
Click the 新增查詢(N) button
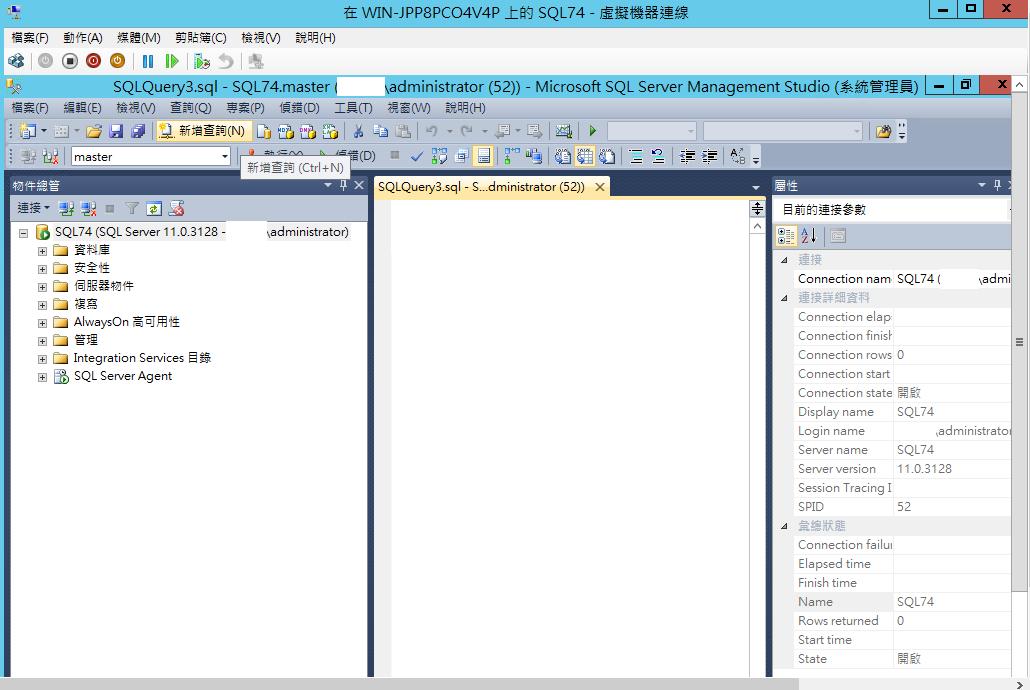[x=204, y=131]
